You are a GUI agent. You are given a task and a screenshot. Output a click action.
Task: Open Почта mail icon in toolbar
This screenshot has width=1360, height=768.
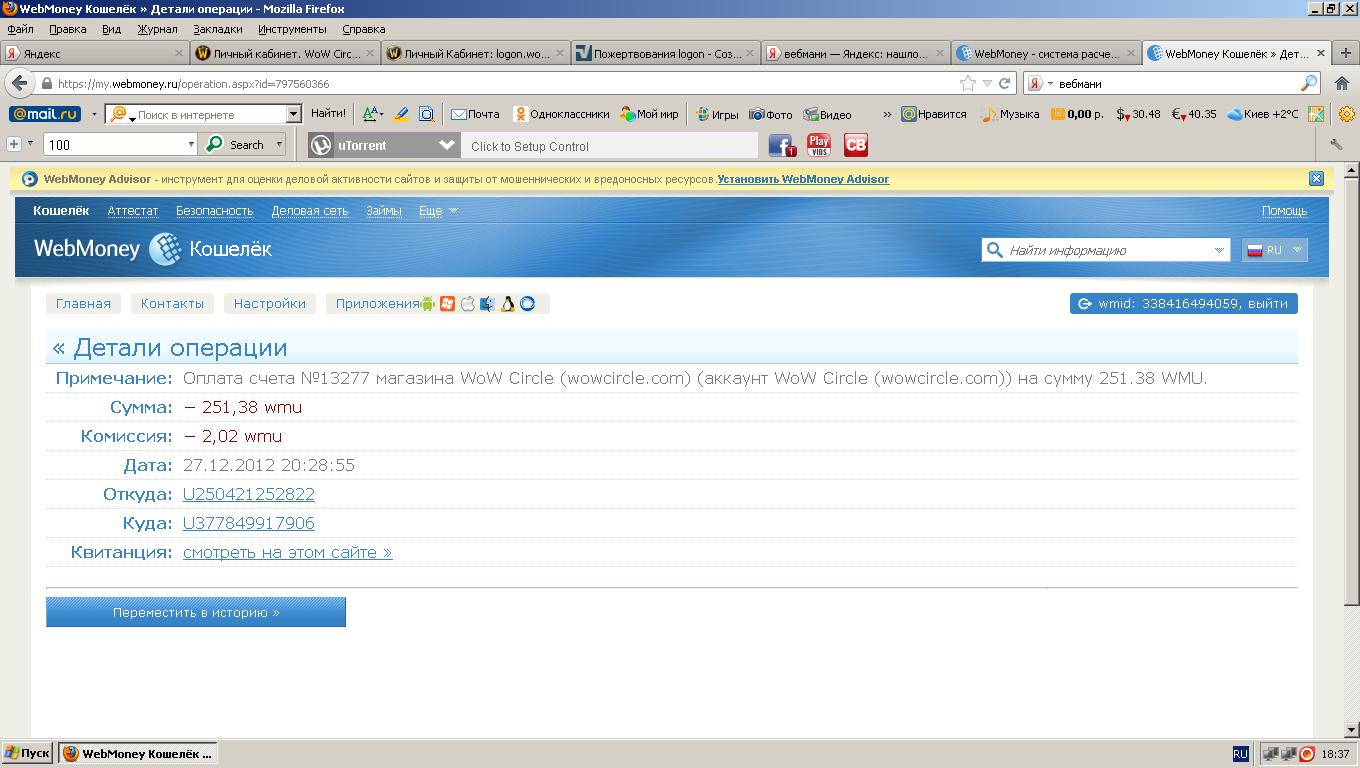point(475,114)
